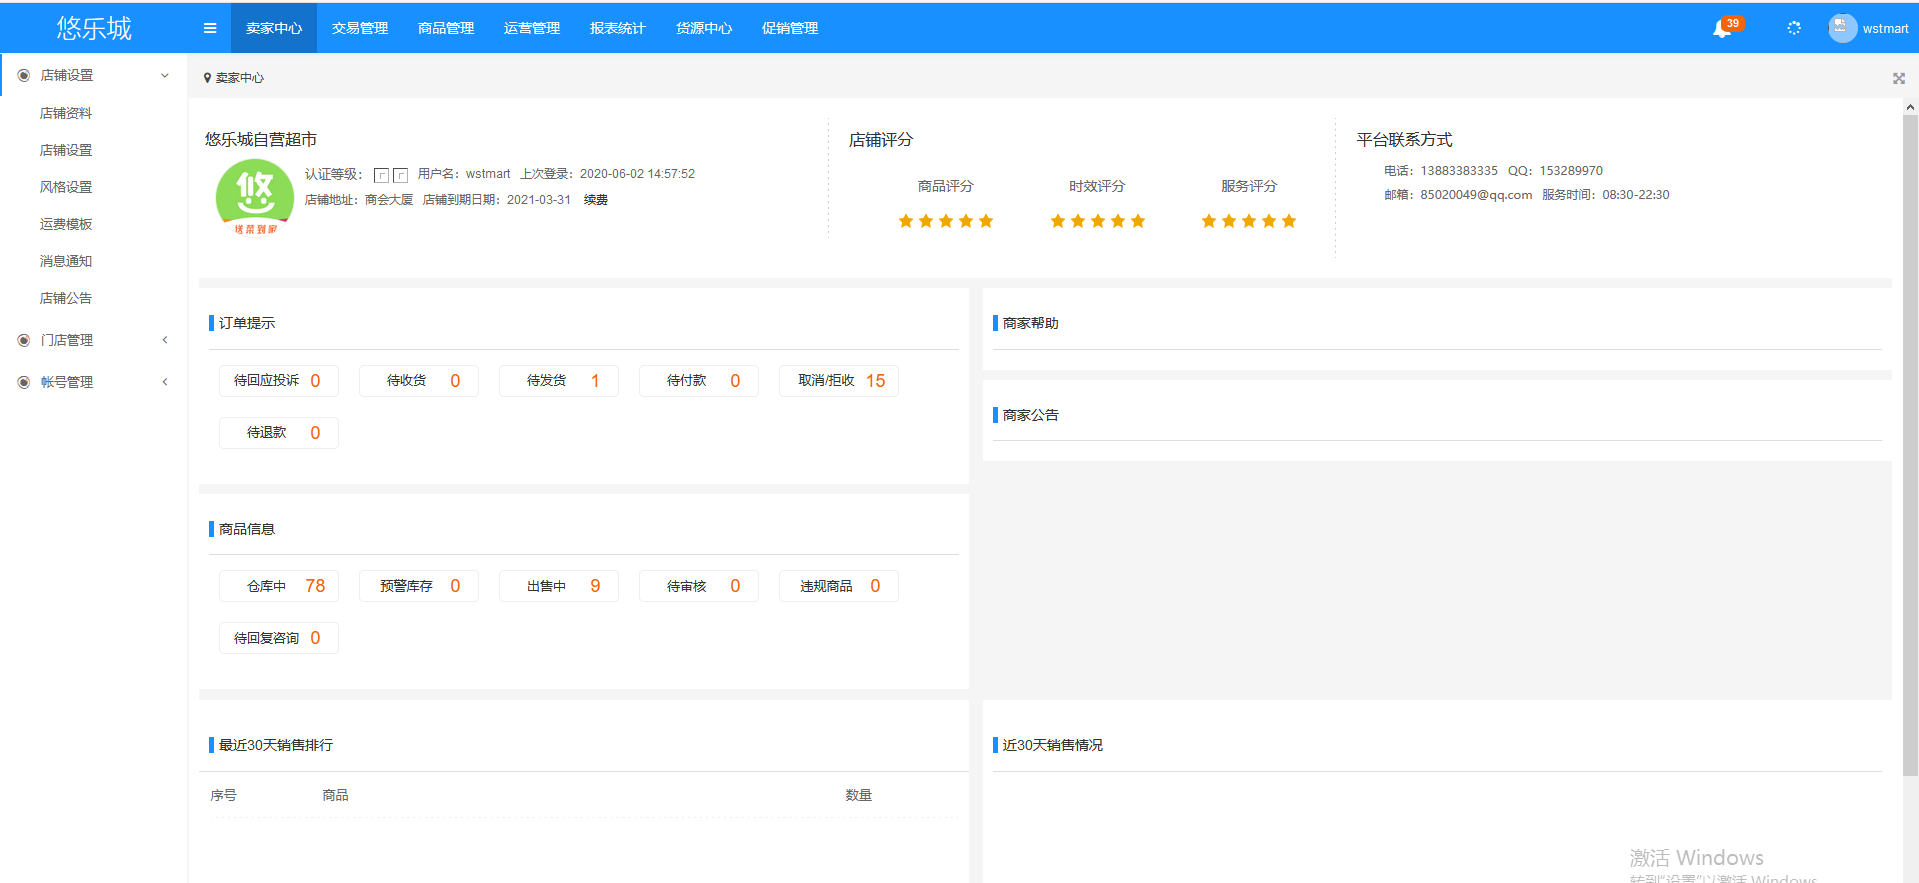Click the fifth star in 商品评分
1919x883 pixels.
click(986, 221)
